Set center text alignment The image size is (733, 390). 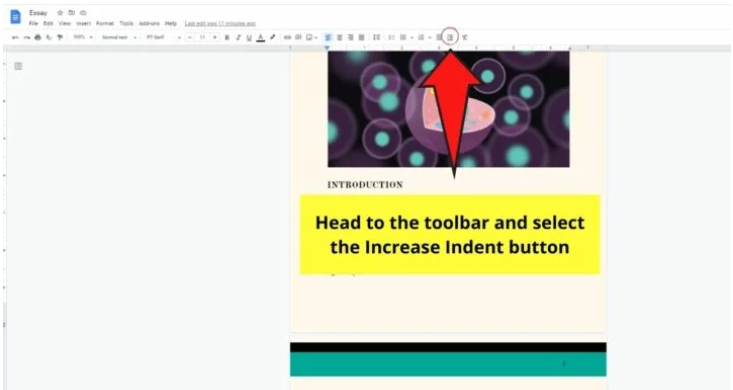pyautogui.click(x=339, y=37)
